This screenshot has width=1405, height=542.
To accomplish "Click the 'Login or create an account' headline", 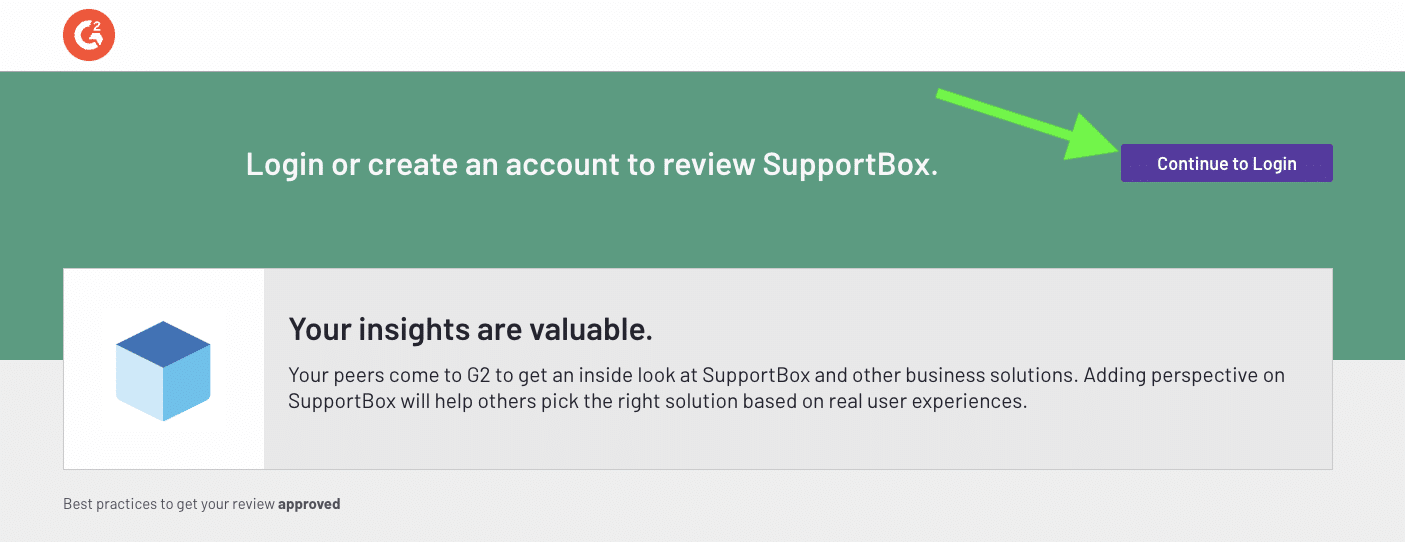I will coord(592,164).
